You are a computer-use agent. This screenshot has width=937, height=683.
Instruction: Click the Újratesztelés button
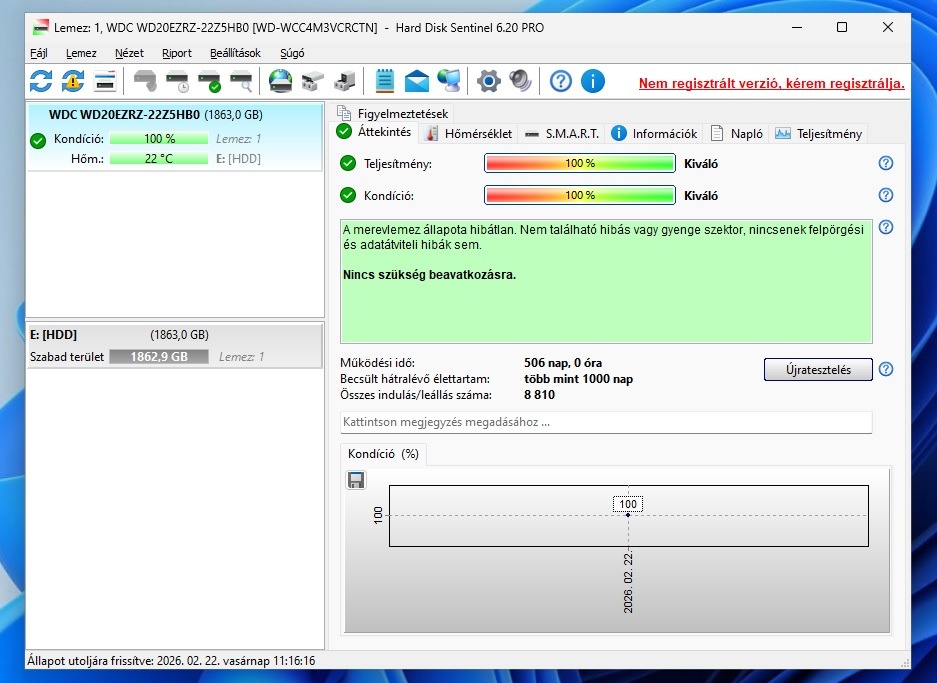coord(818,370)
